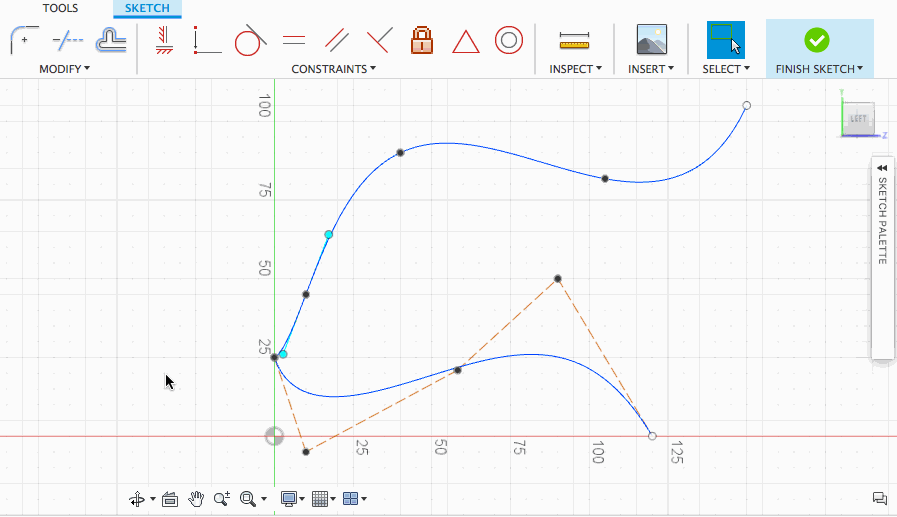Screen dimensions: 897x517
Task: Open the INSERT dropdown menu
Action: pyautogui.click(x=651, y=69)
